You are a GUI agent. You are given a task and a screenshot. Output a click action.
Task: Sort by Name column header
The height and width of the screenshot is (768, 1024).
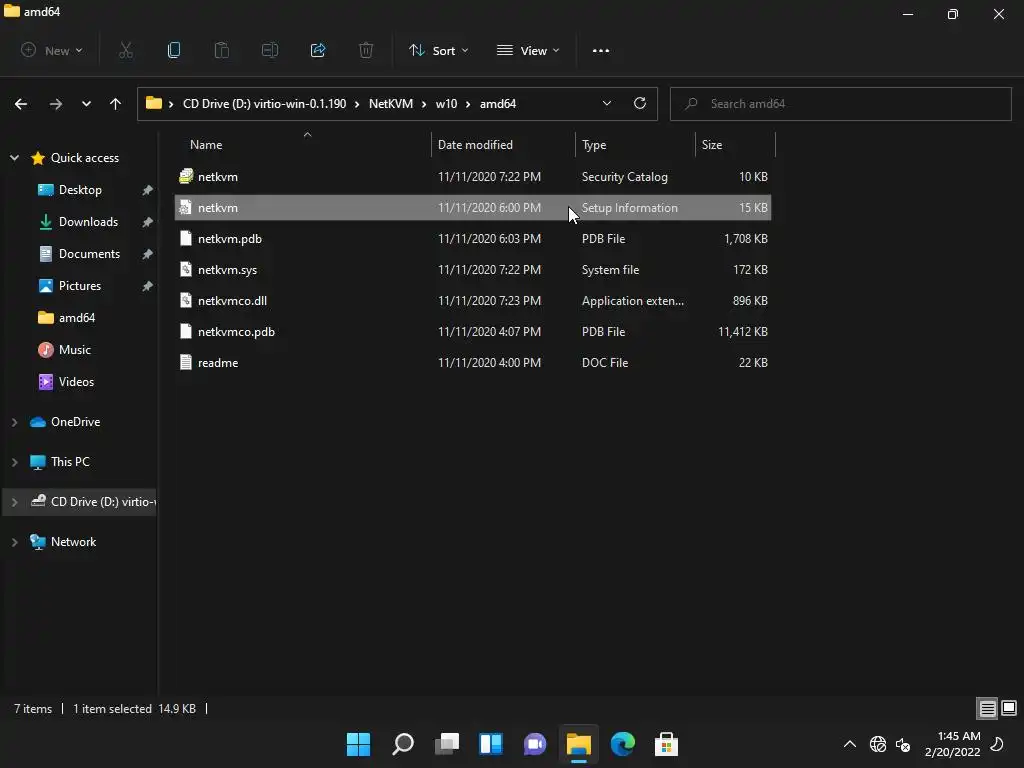[302, 144]
